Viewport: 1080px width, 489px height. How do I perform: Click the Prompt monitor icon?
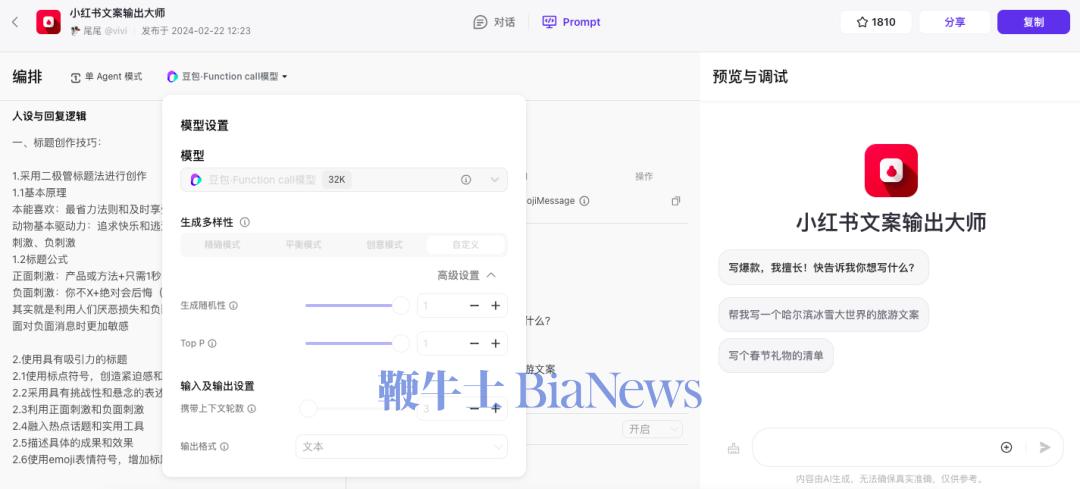tap(549, 22)
